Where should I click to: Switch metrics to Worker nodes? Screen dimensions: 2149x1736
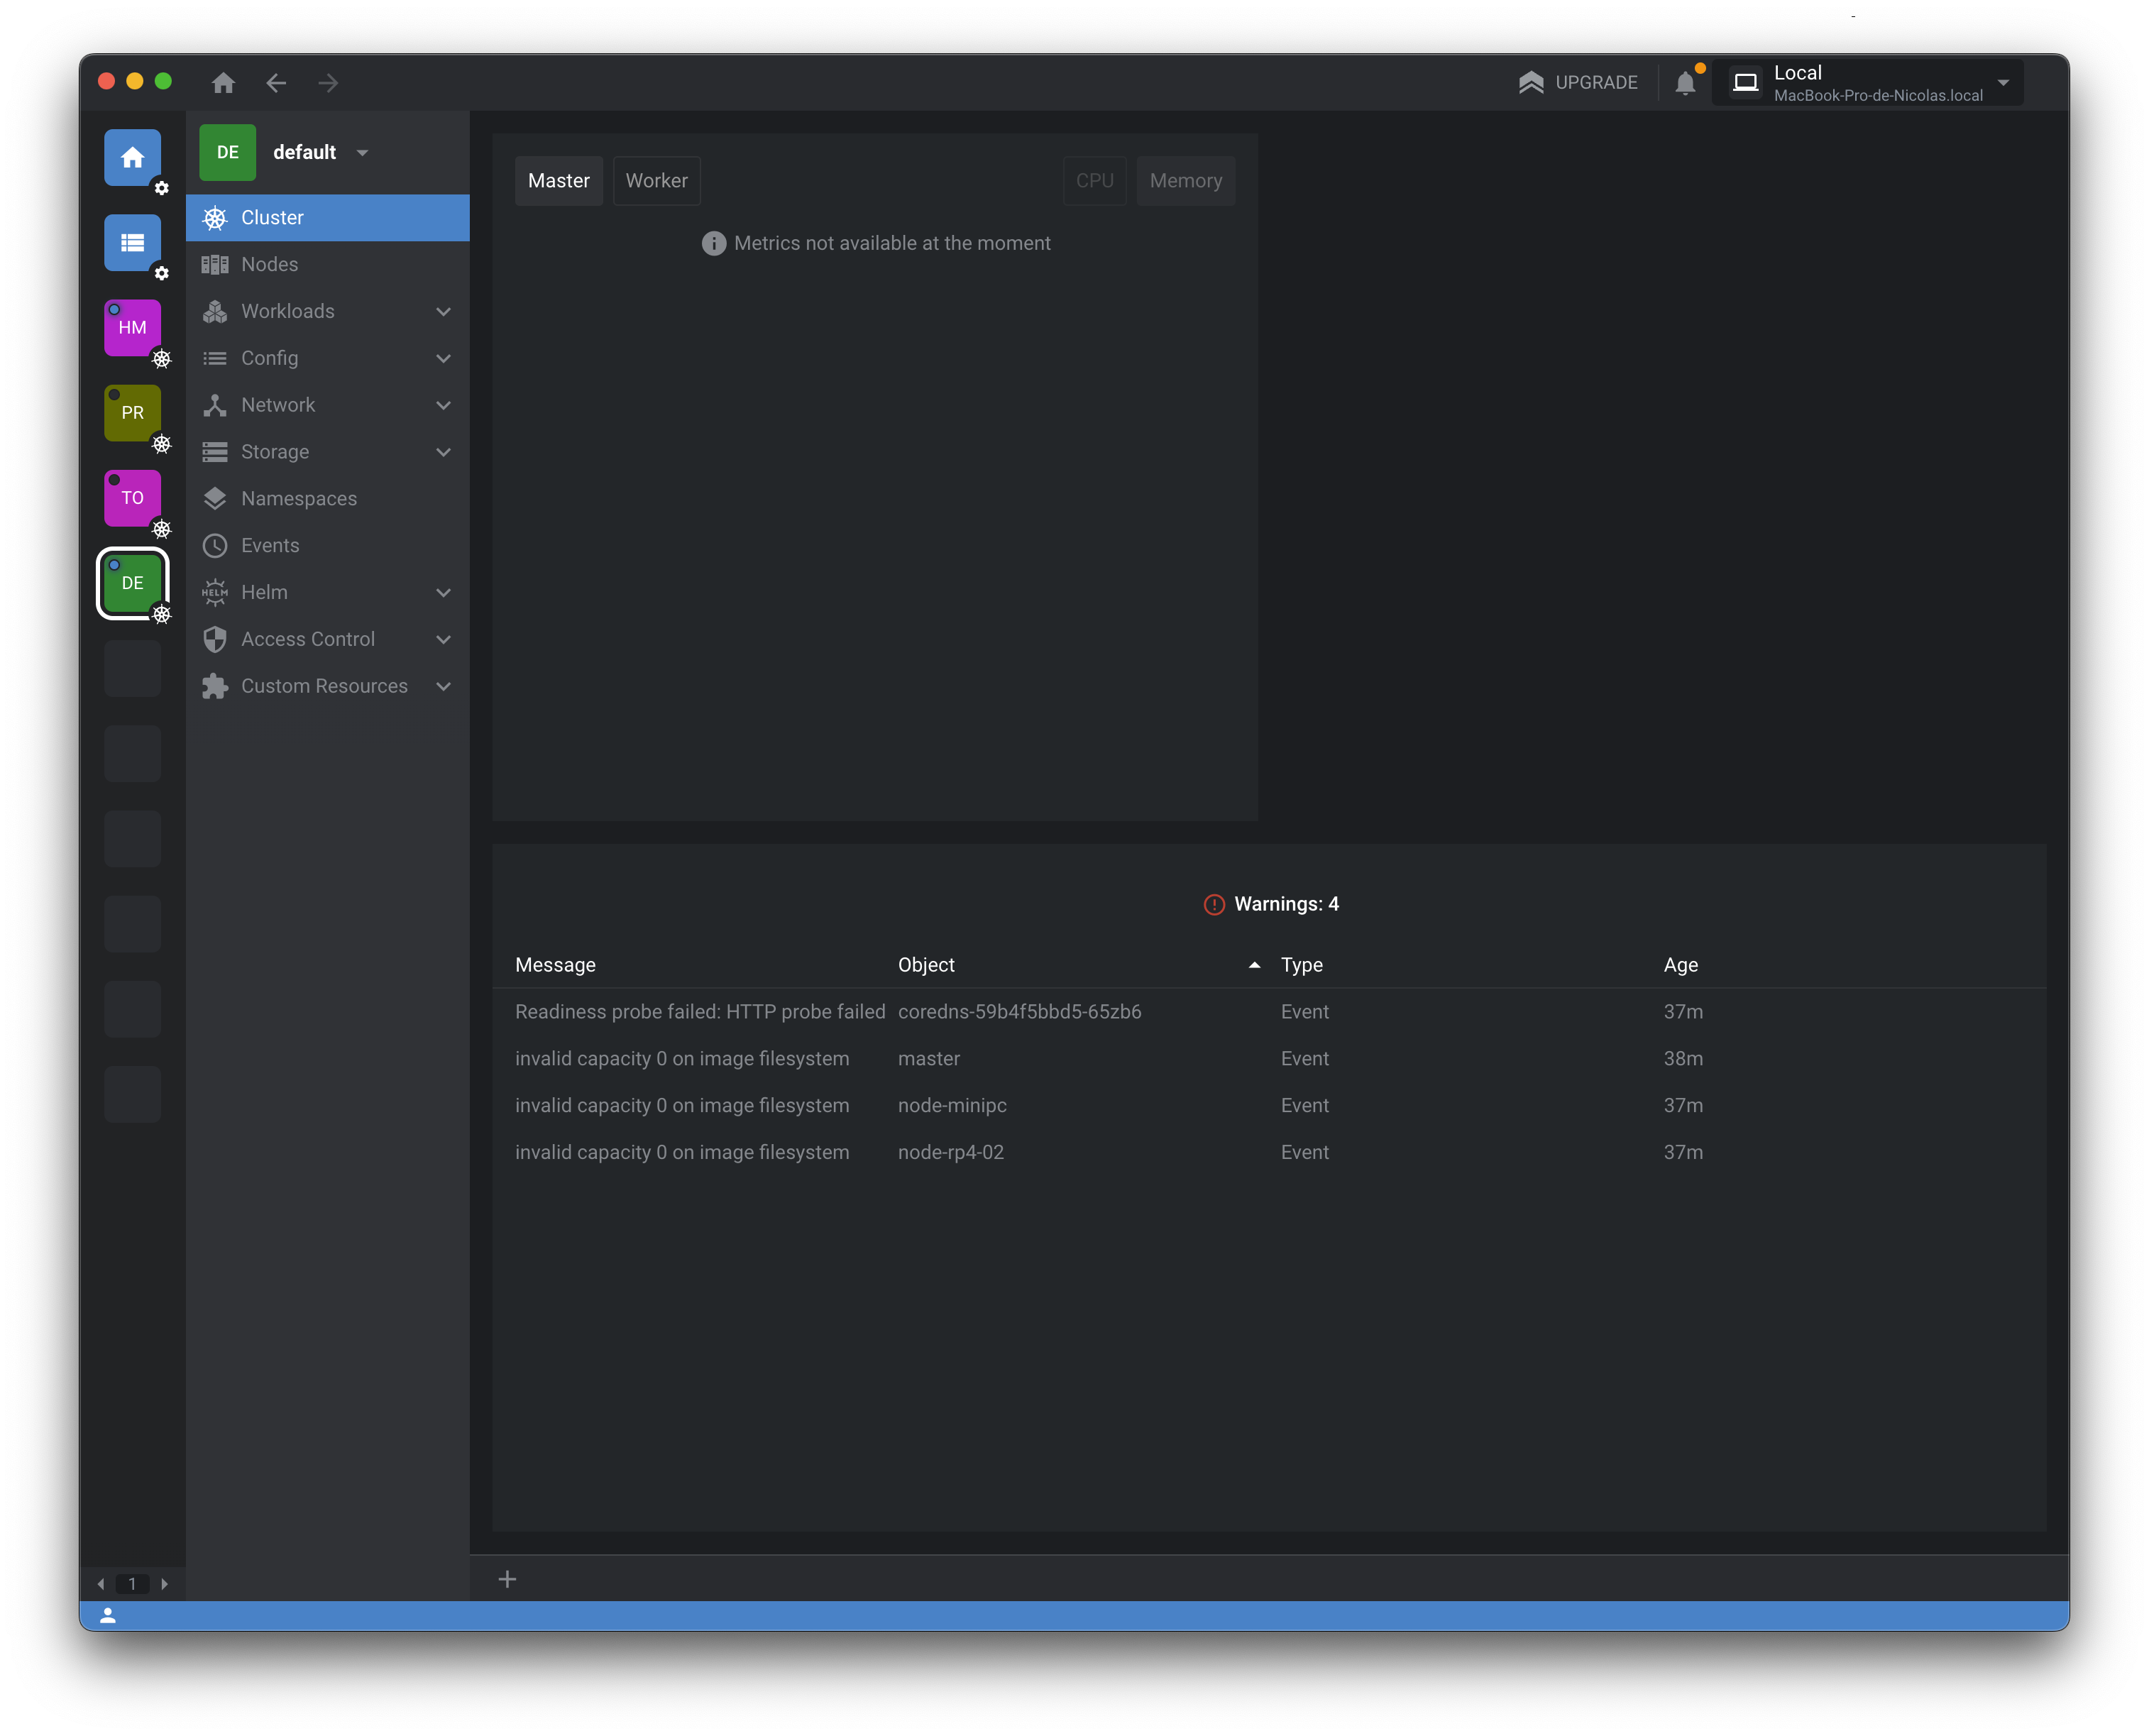[x=656, y=181]
